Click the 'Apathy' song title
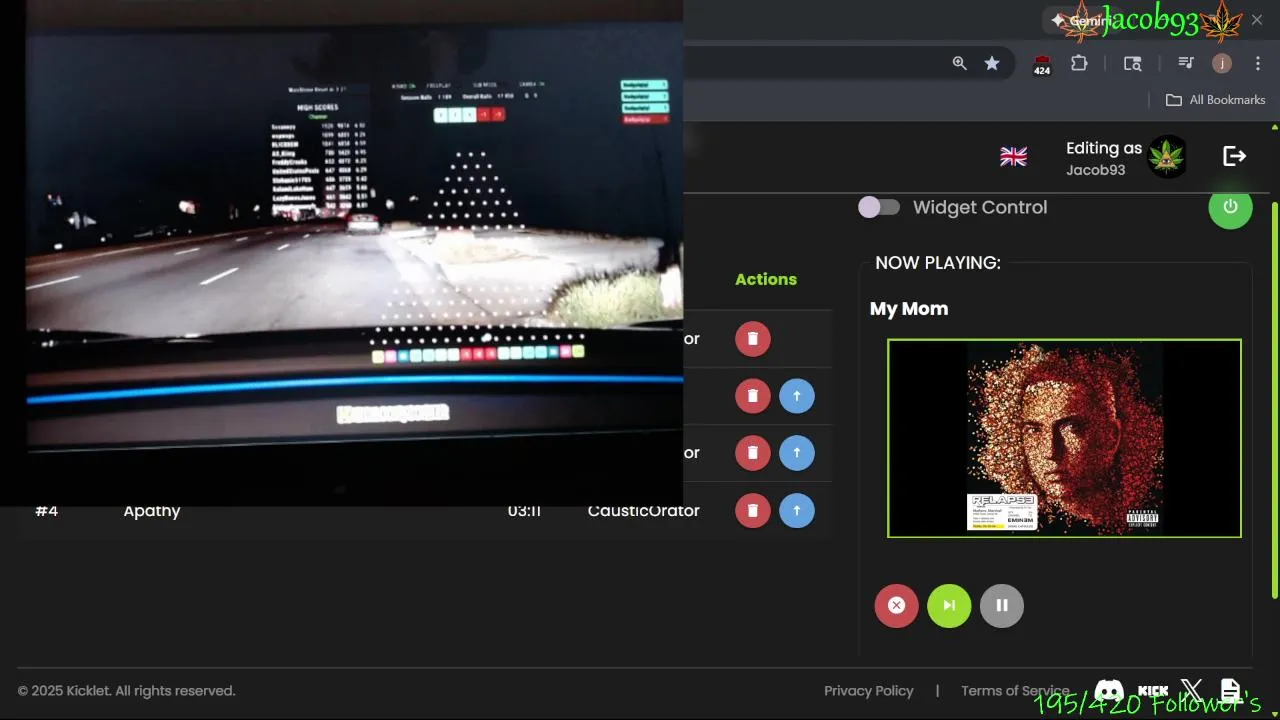The width and height of the screenshot is (1280, 720). (x=152, y=511)
